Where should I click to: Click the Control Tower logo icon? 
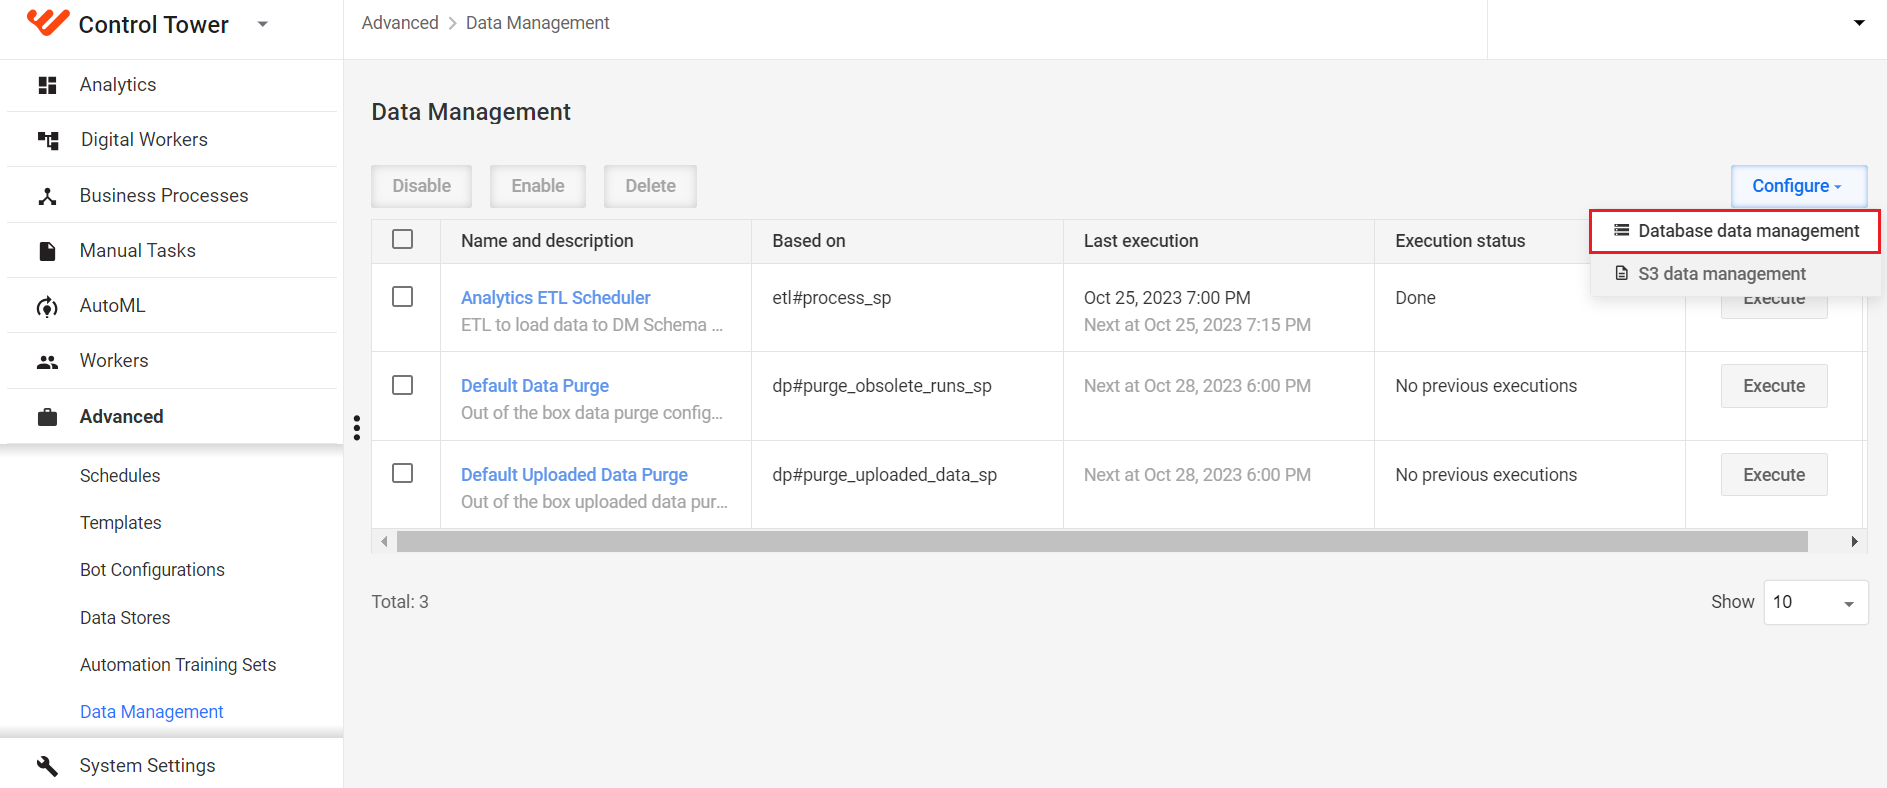pyautogui.click(x=47, y=23)
